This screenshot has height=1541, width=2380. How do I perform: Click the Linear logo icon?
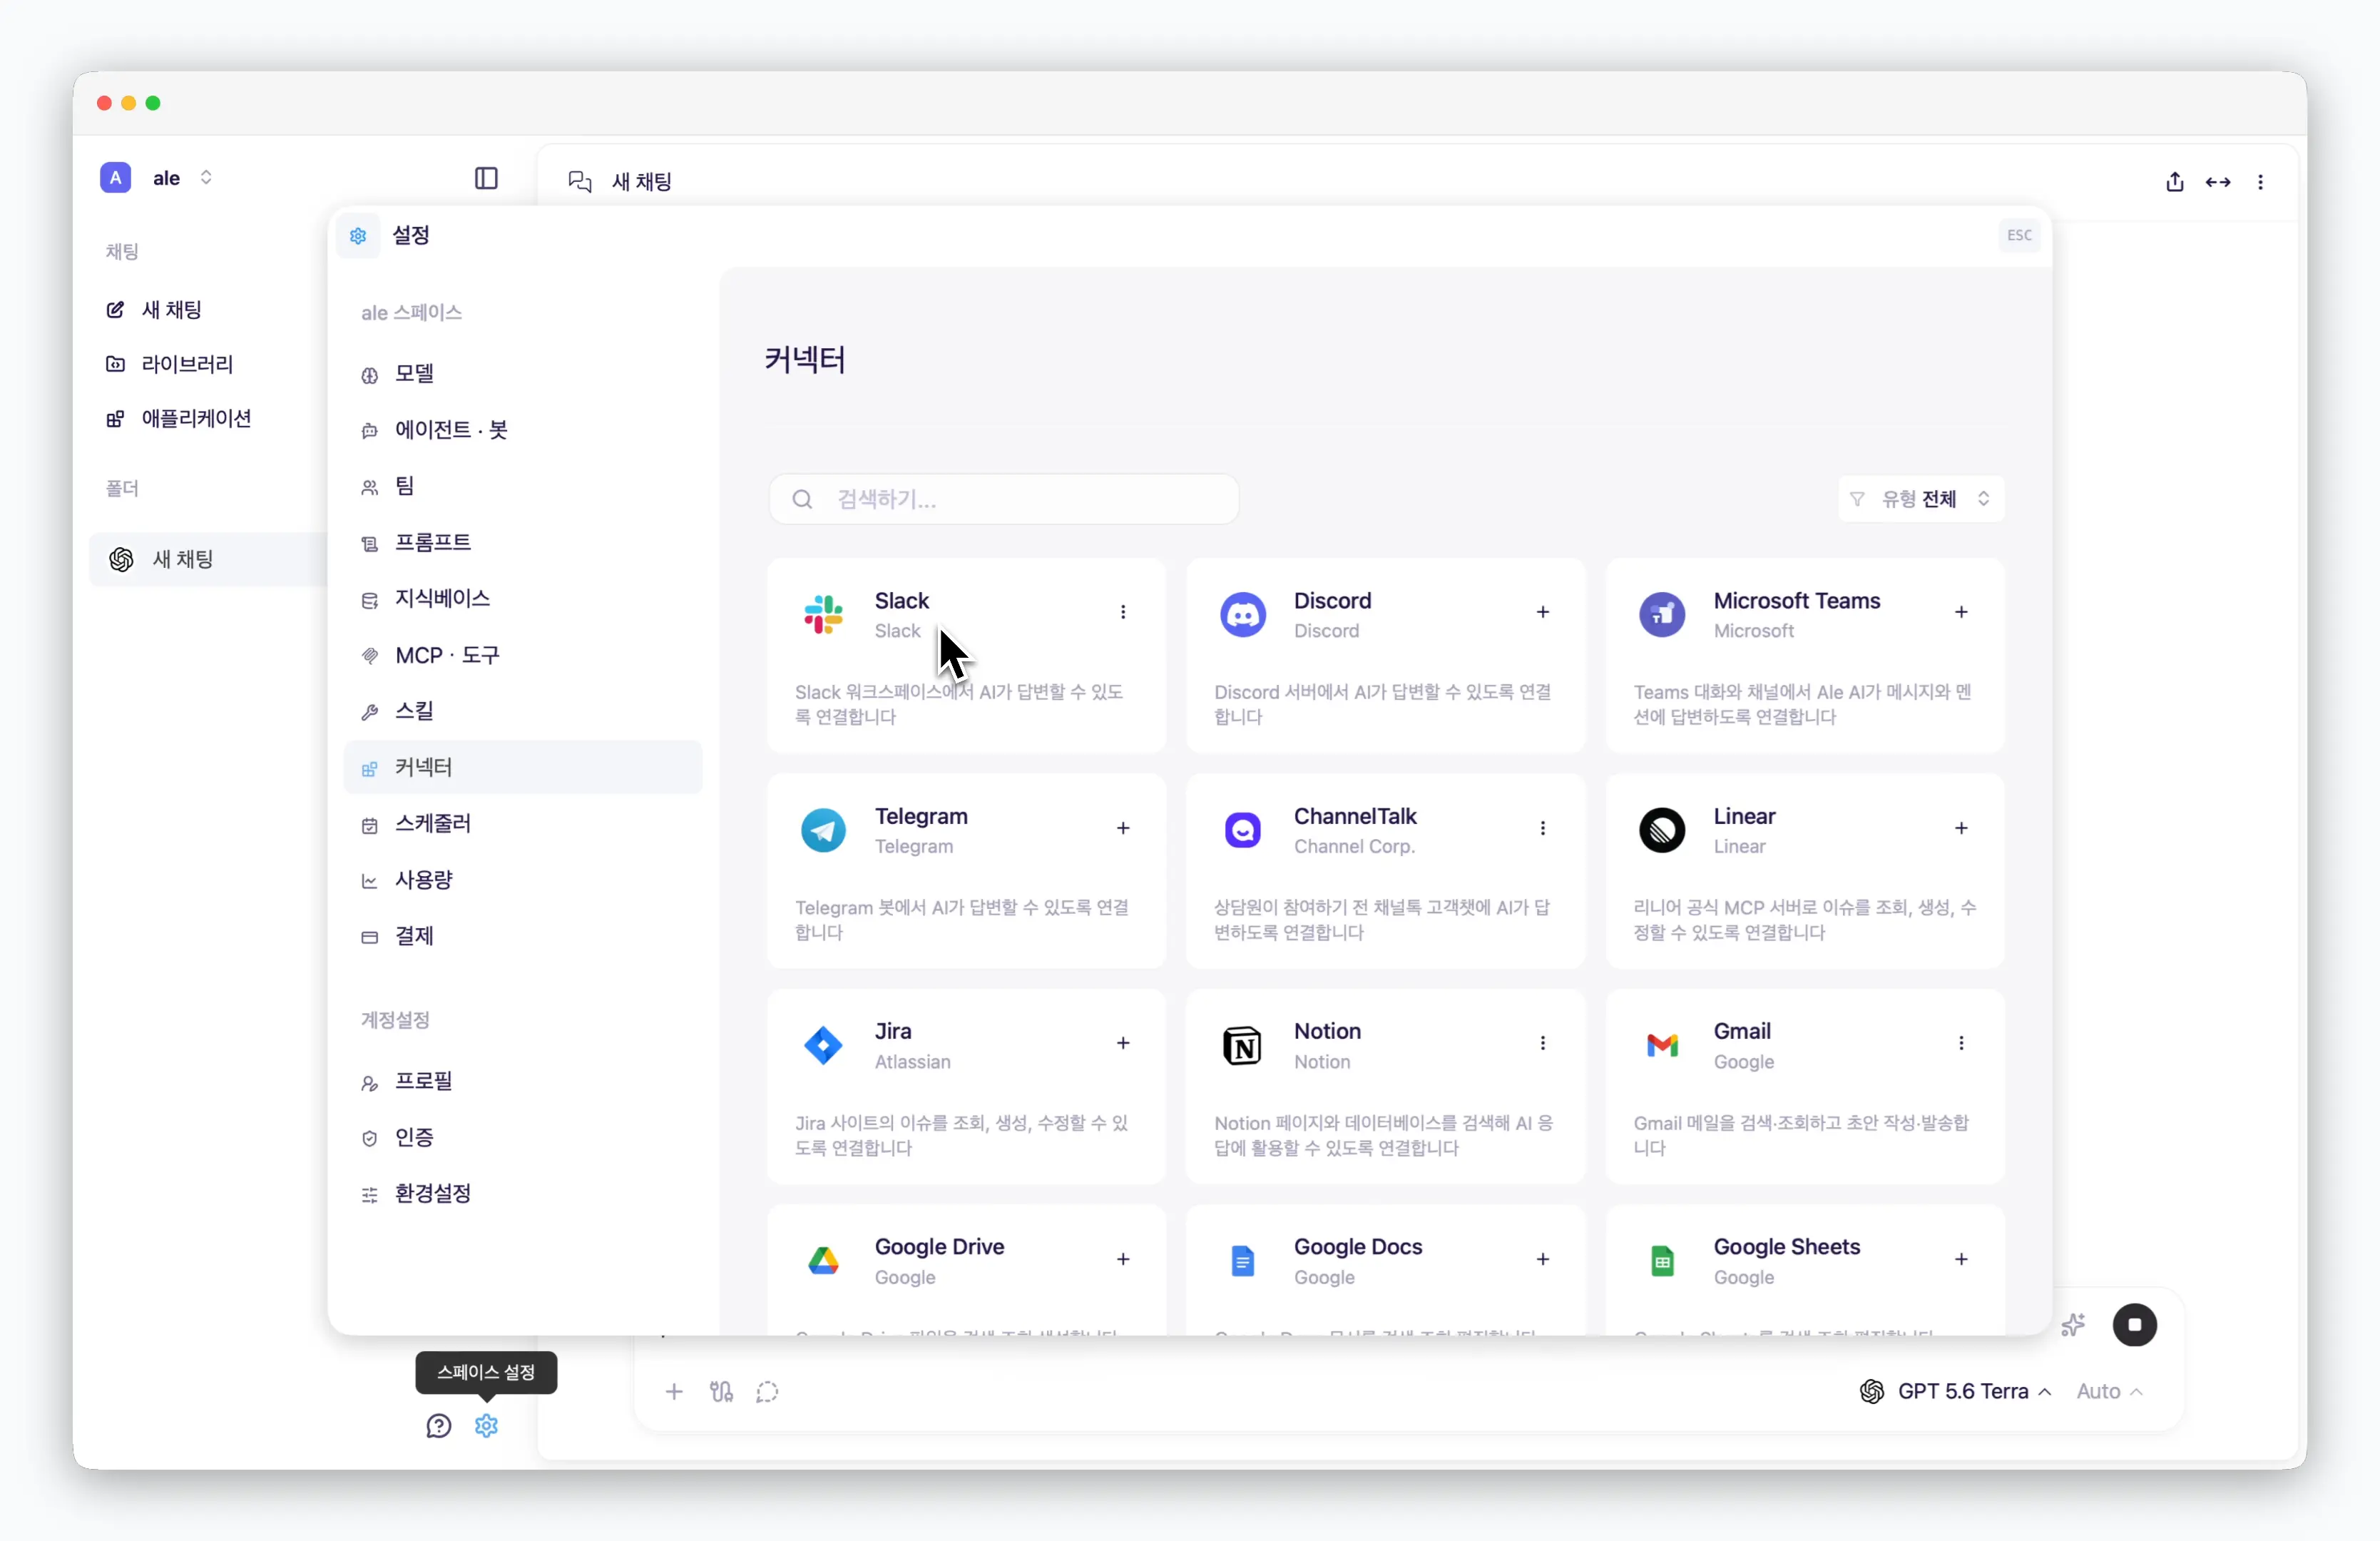pos(1662,830)
